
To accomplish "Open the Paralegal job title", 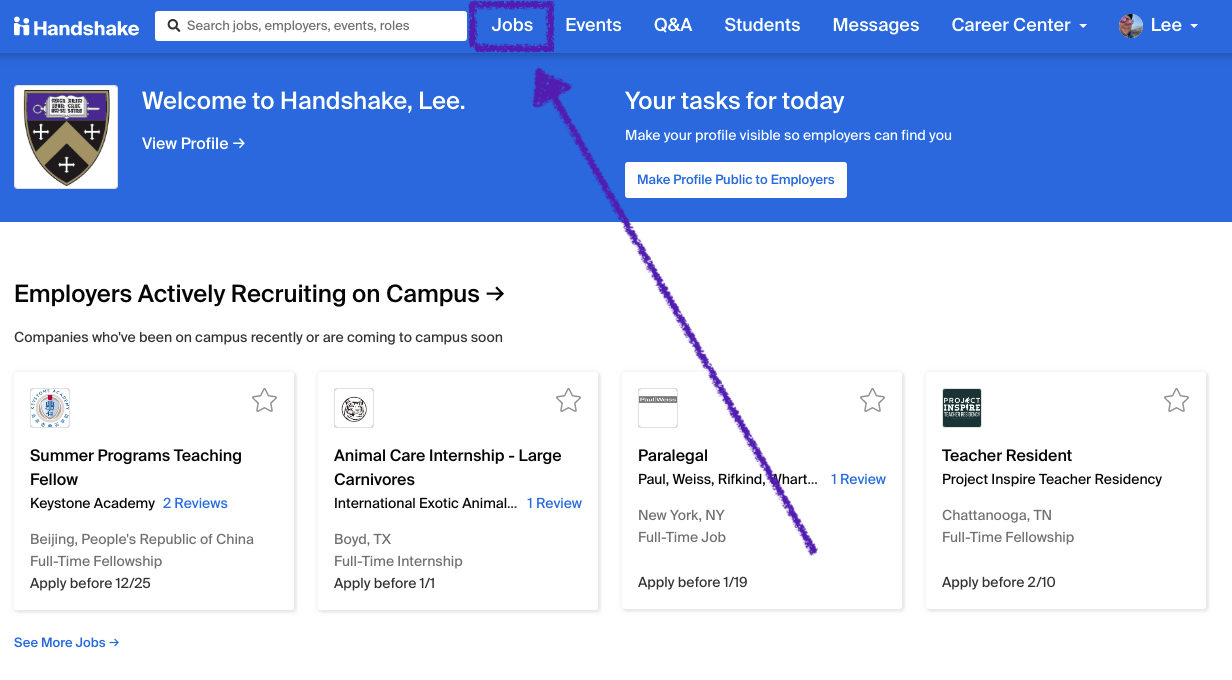I will pos(673,455).
